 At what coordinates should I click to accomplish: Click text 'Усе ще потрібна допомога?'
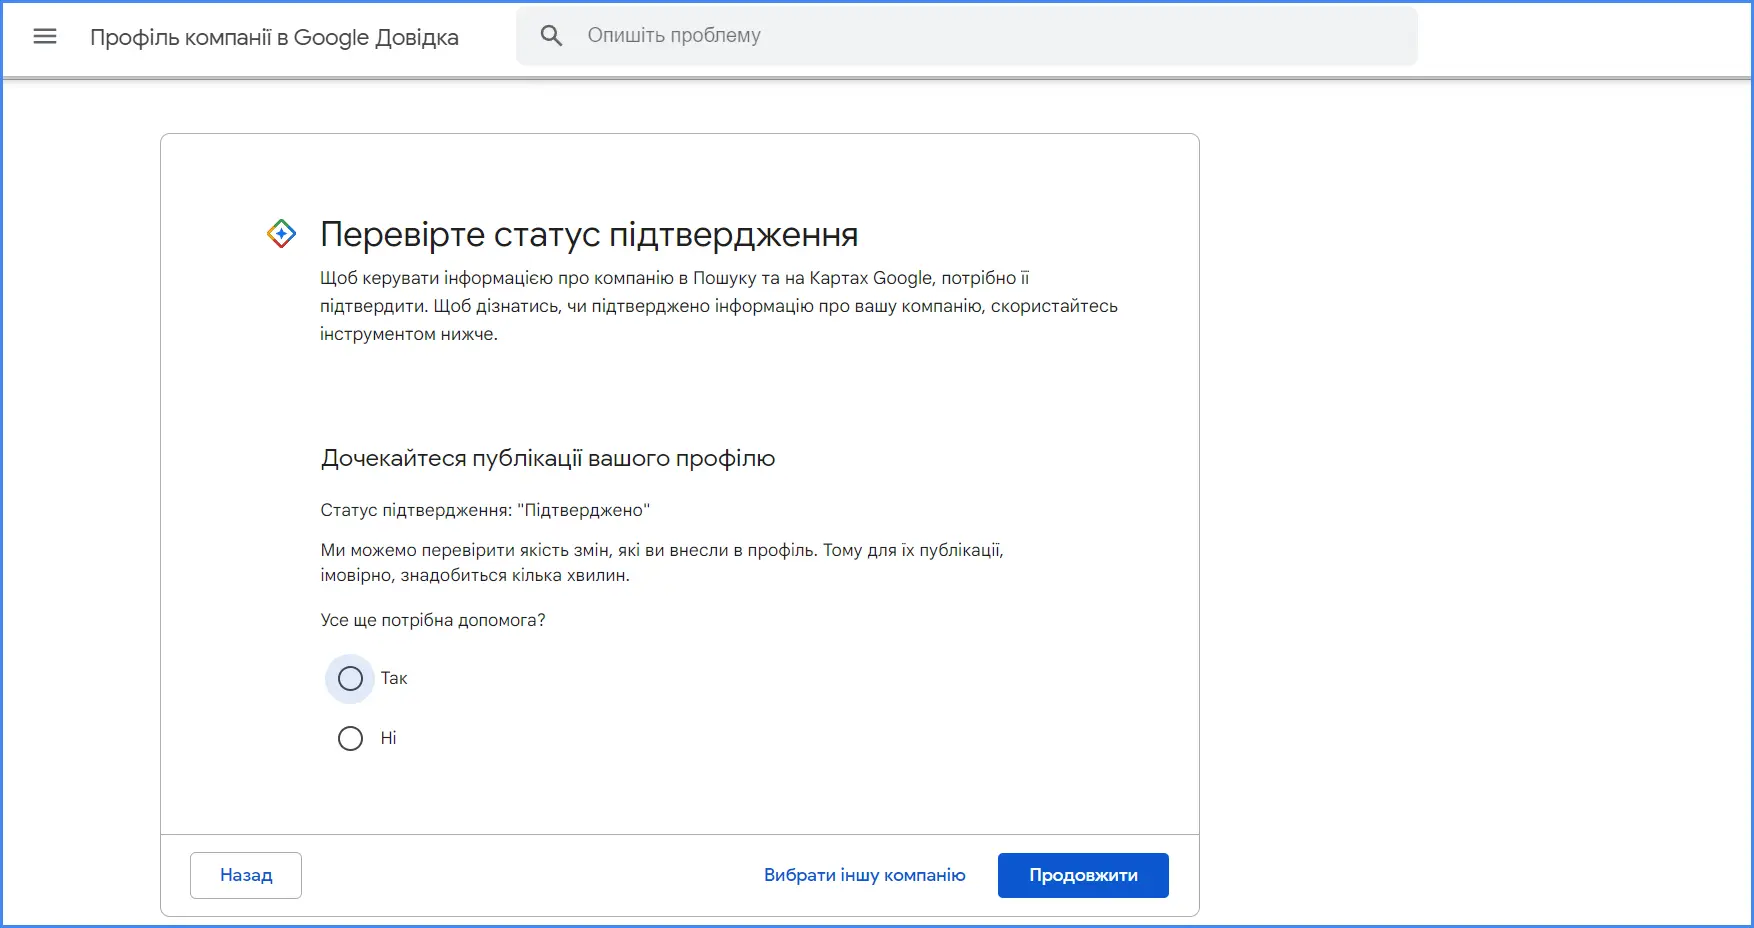(x=433, y=620)
